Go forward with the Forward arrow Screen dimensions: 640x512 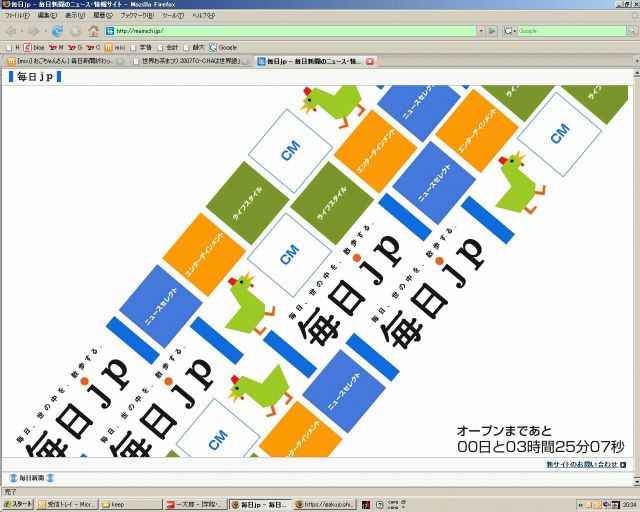click(34, 31)
